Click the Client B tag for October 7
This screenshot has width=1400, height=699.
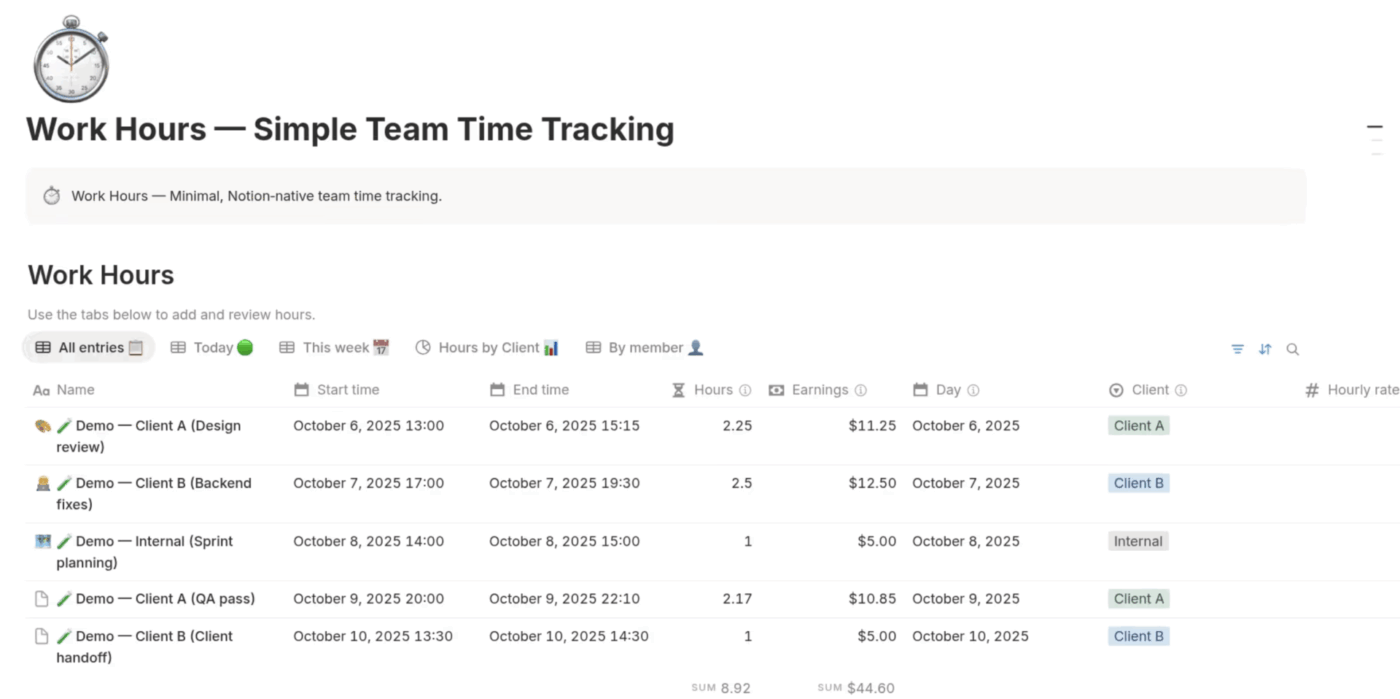(x=1138, y=483)
